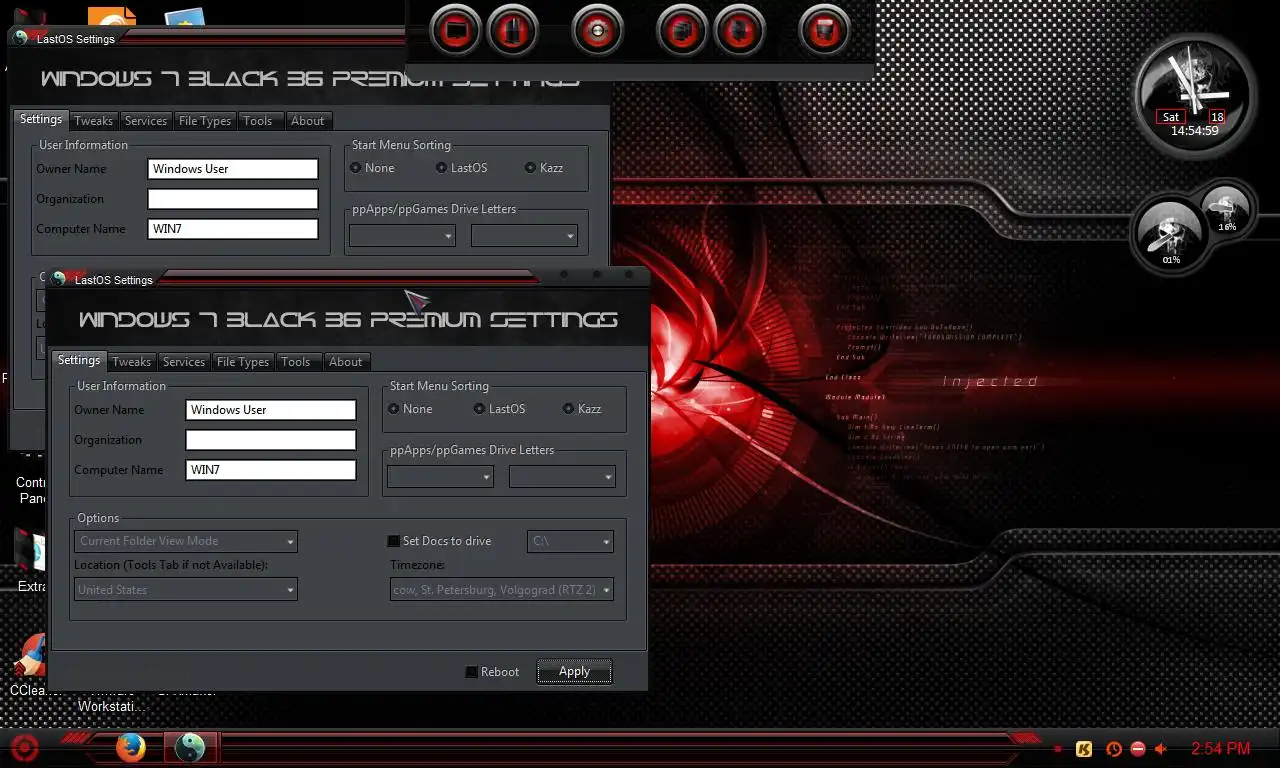
Task: Click the Owner Name field in the back window
Action: tap(233, 169)
